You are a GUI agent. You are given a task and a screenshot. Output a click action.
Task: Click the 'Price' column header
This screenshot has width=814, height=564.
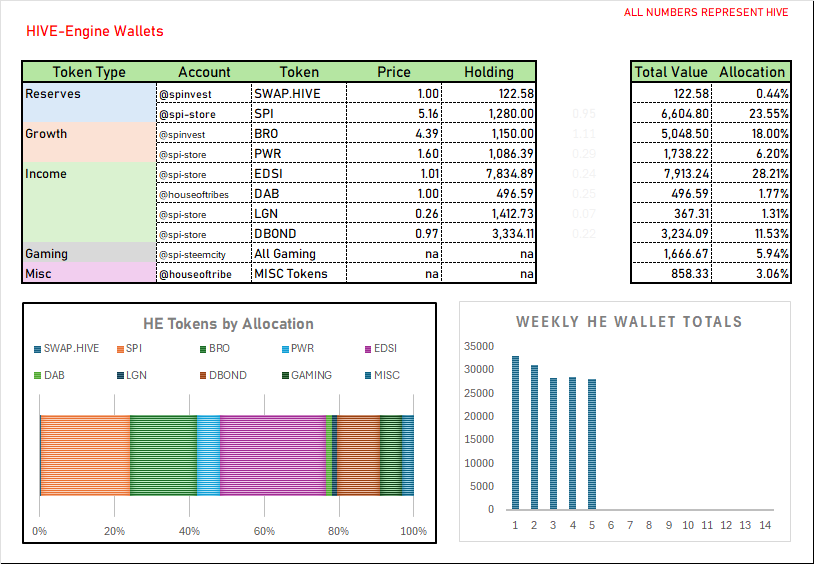[x=394, y=72]
